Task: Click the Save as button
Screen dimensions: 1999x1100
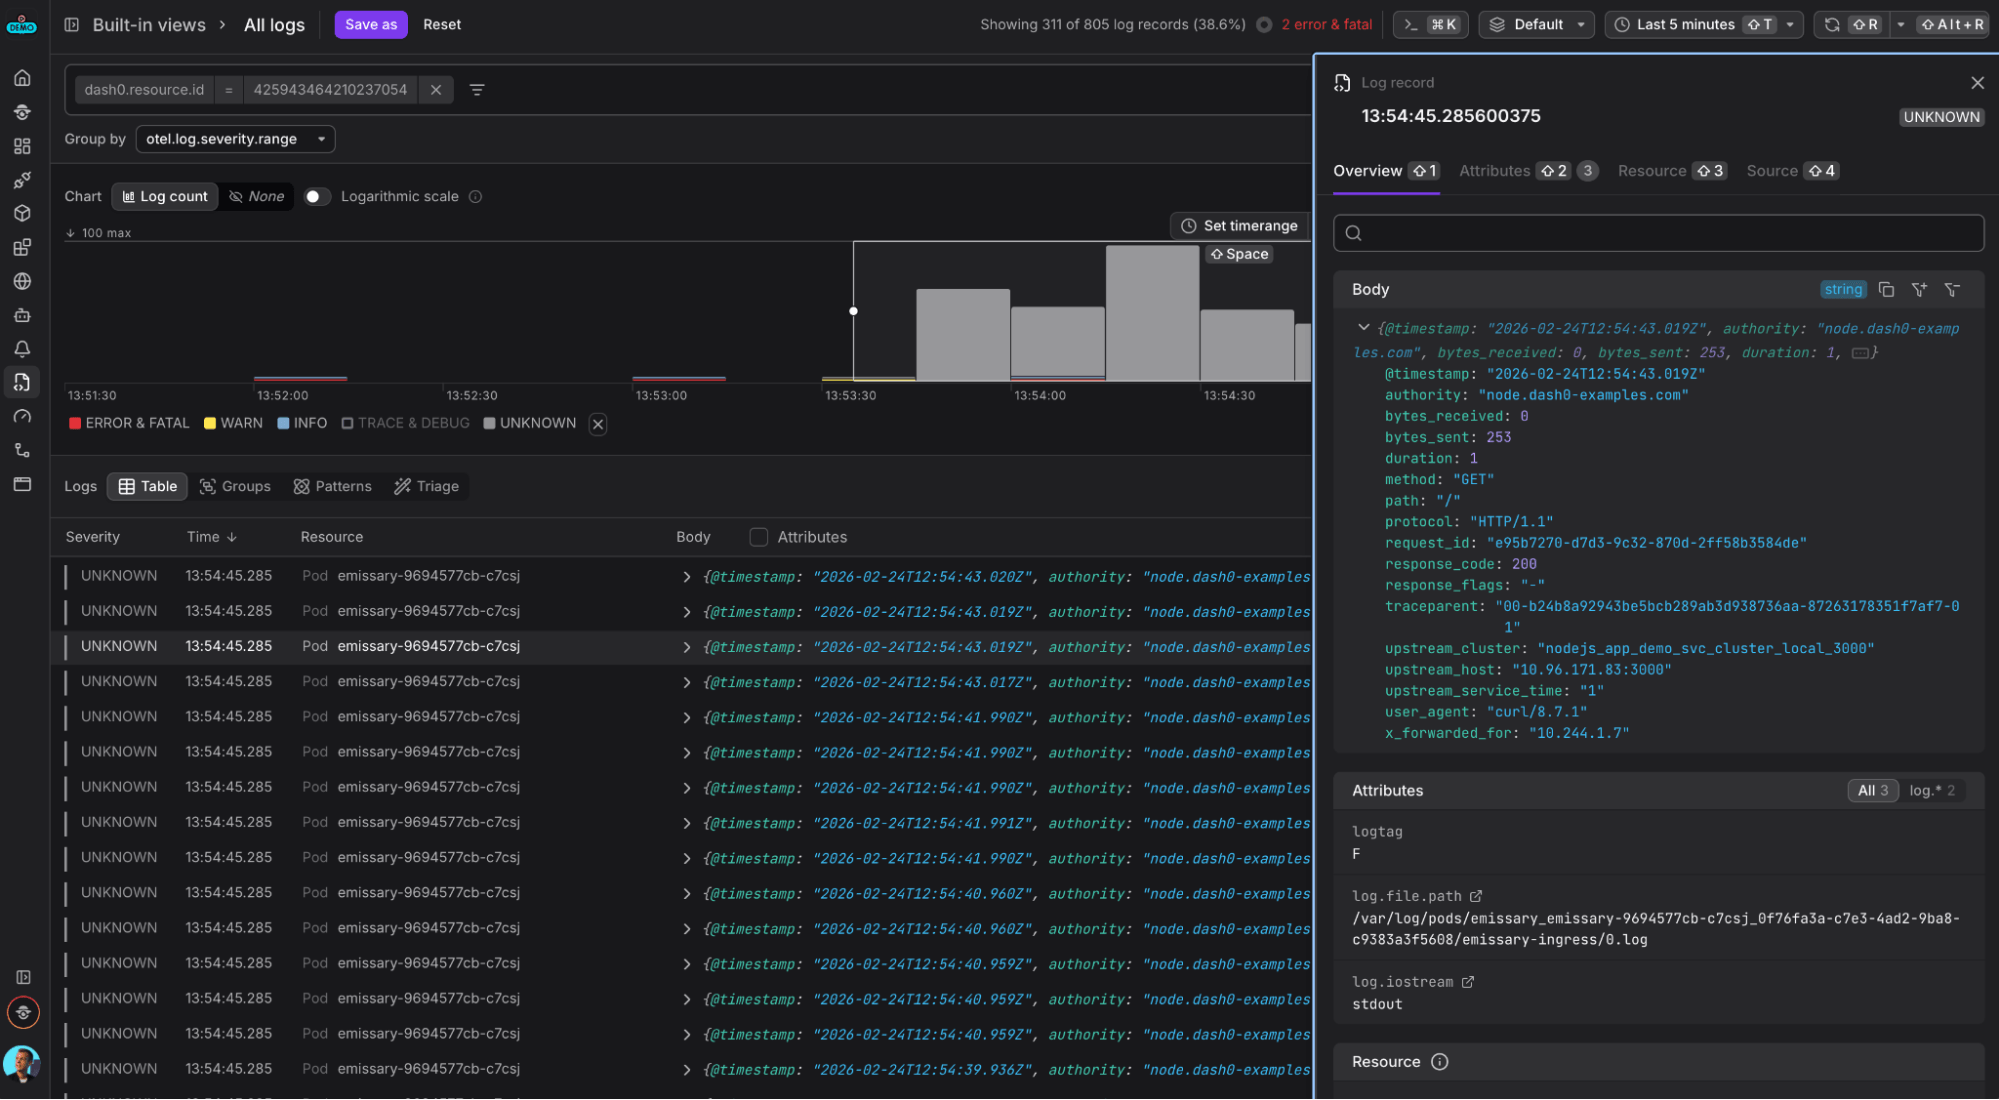Action: coord(371,25)
